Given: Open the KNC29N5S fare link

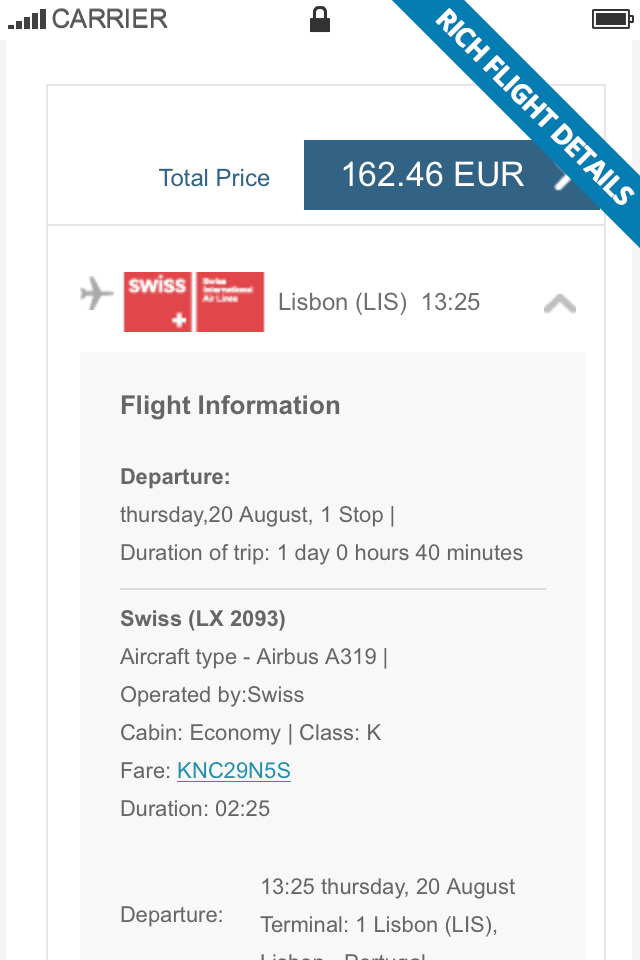Looking at the screenshot, I should [x=234, y=771].
